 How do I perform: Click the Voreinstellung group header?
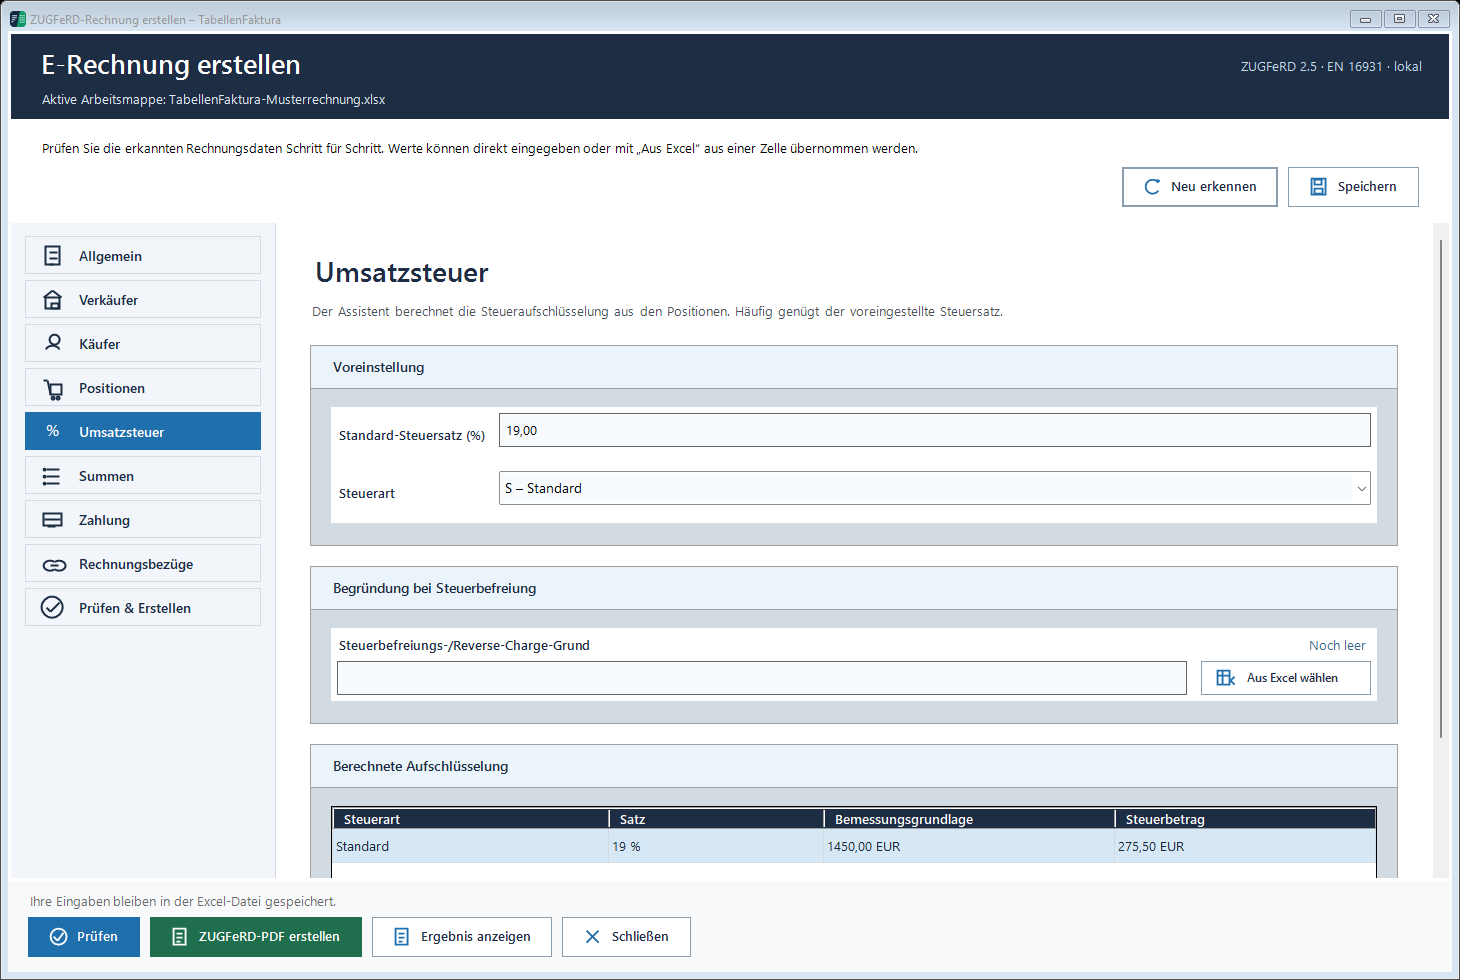(854, 367)
